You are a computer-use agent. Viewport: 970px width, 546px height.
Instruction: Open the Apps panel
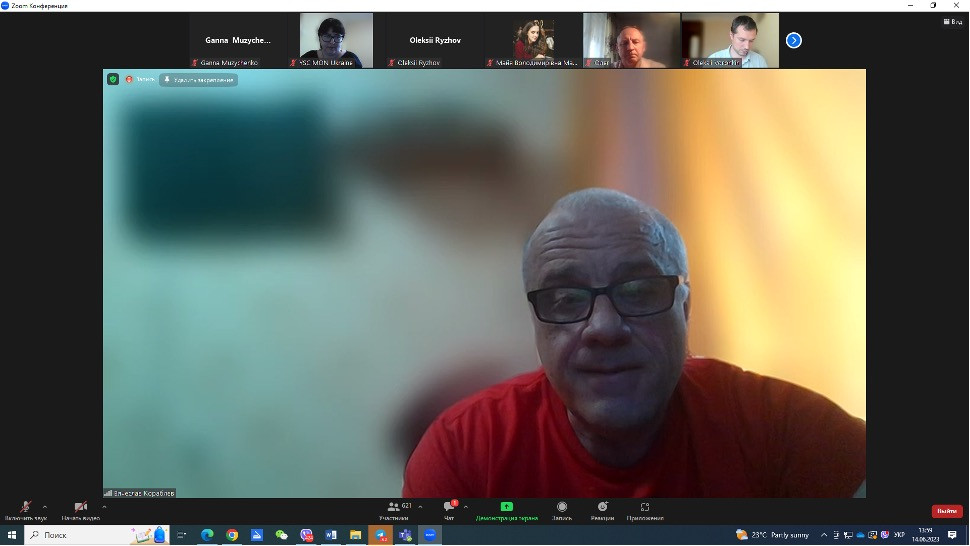645,510
